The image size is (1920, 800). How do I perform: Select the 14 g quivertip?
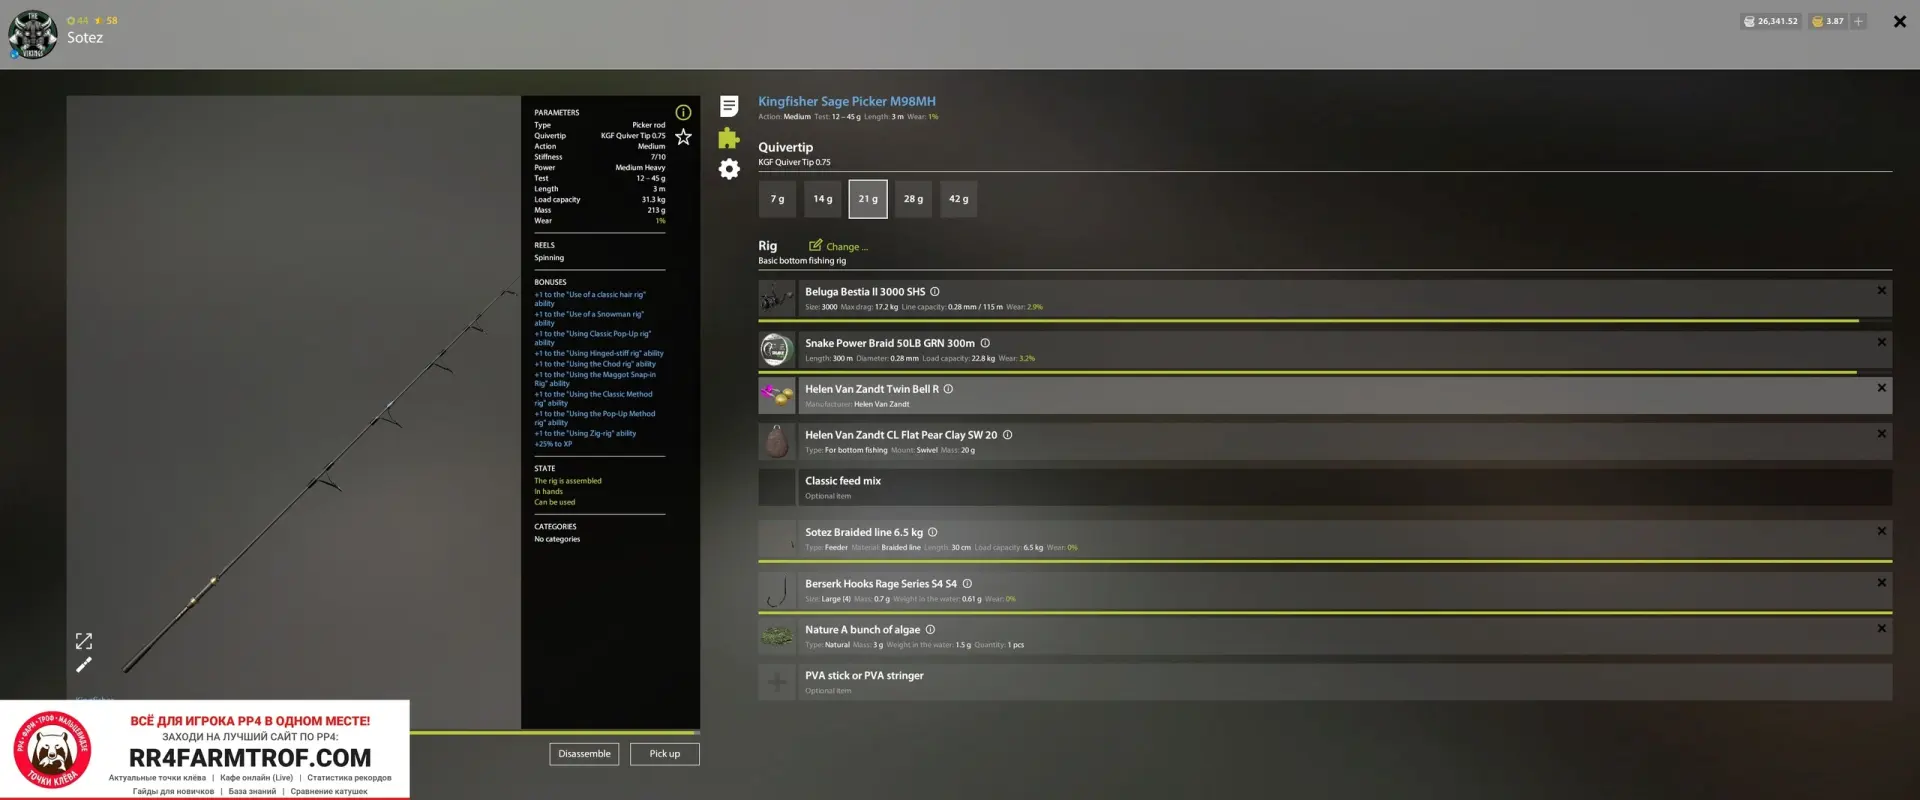822,199
